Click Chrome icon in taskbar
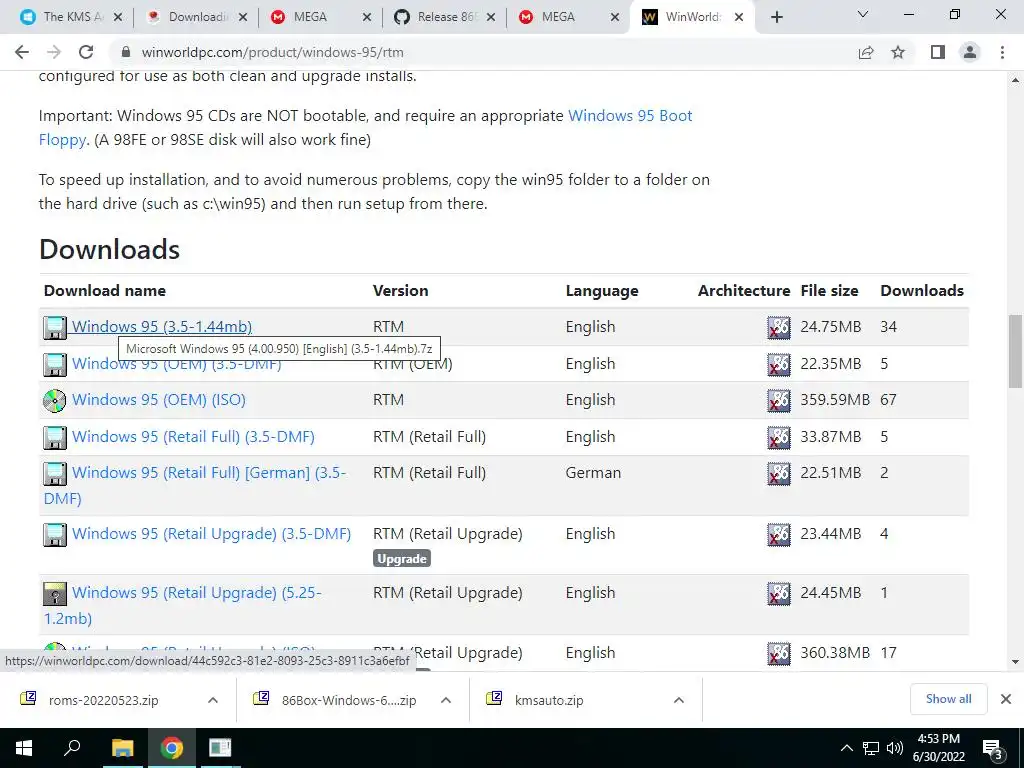This screenshot has width=1024, height=768. tap(171, 748)
